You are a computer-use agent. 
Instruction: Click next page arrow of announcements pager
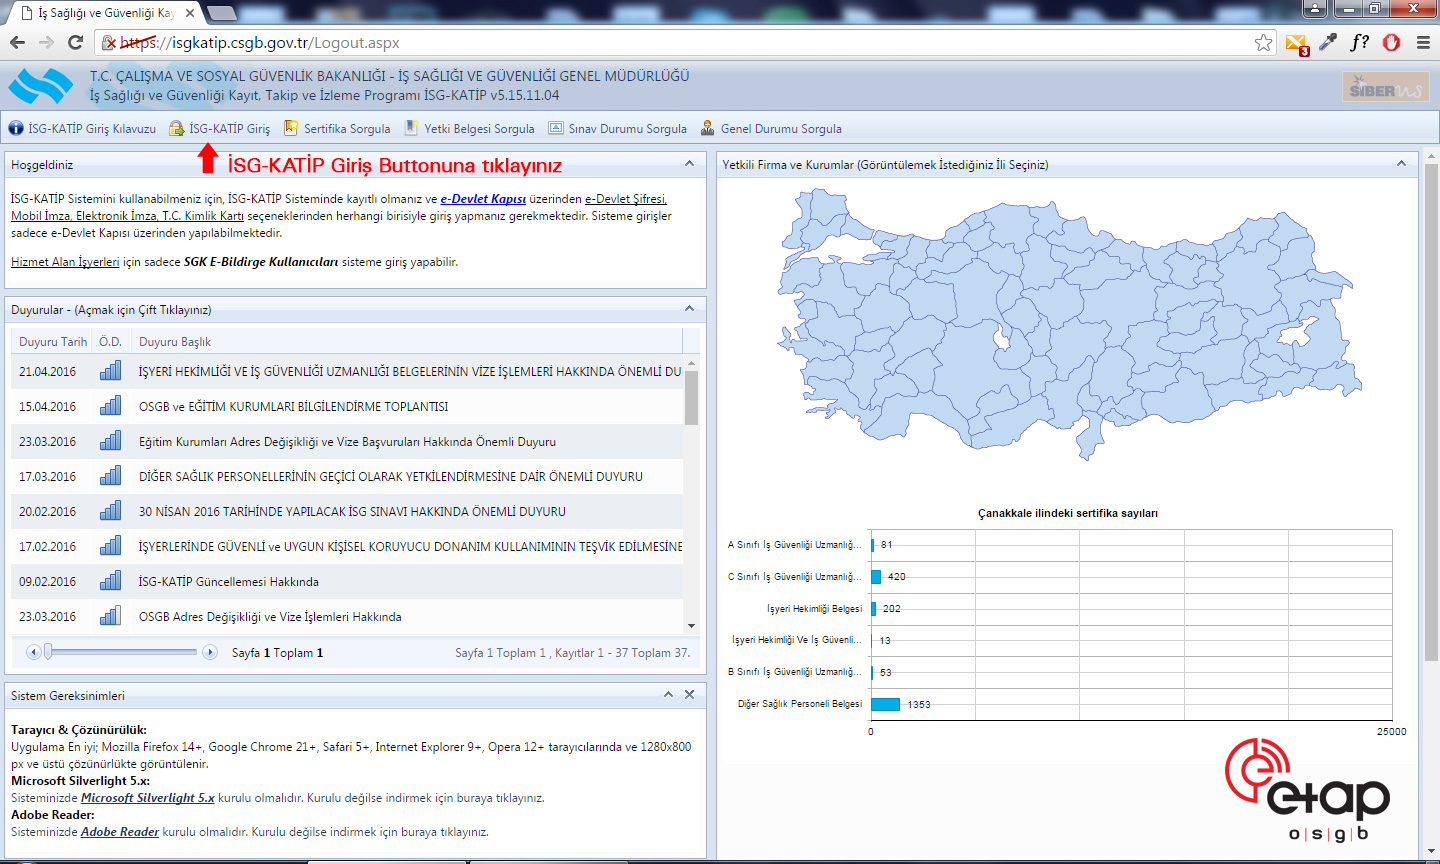click(210, 652)
